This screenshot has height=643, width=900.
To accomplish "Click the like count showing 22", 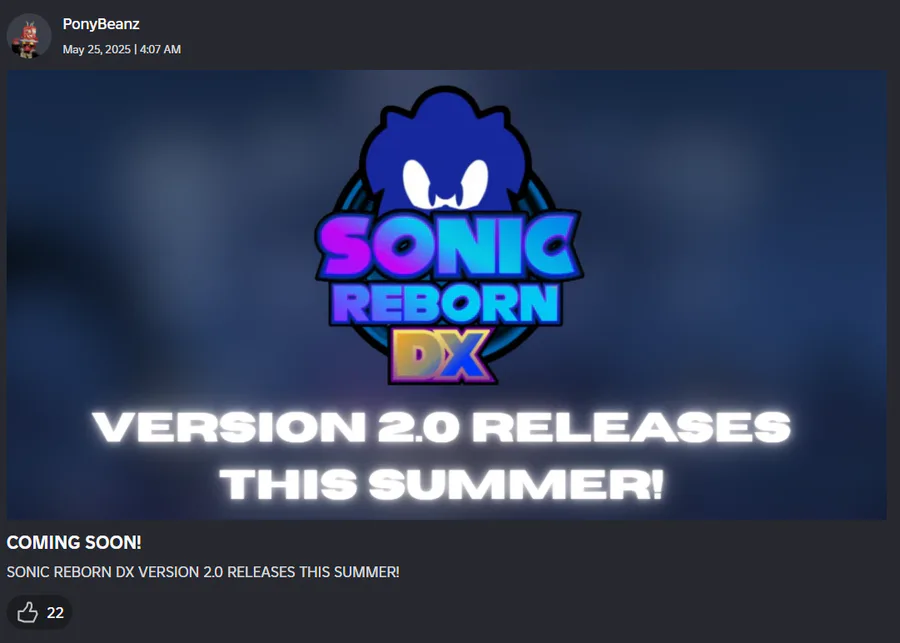I will tap(55, 613).
